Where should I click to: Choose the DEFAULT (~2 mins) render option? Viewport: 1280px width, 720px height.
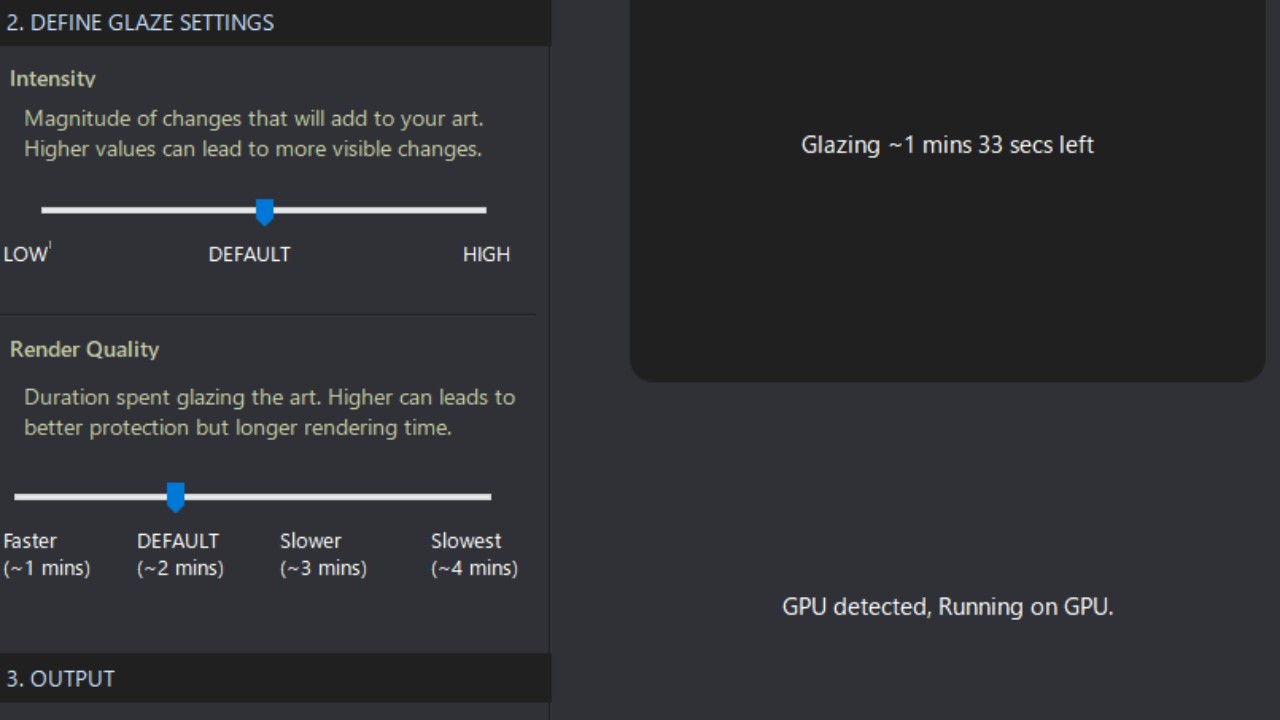180,554
